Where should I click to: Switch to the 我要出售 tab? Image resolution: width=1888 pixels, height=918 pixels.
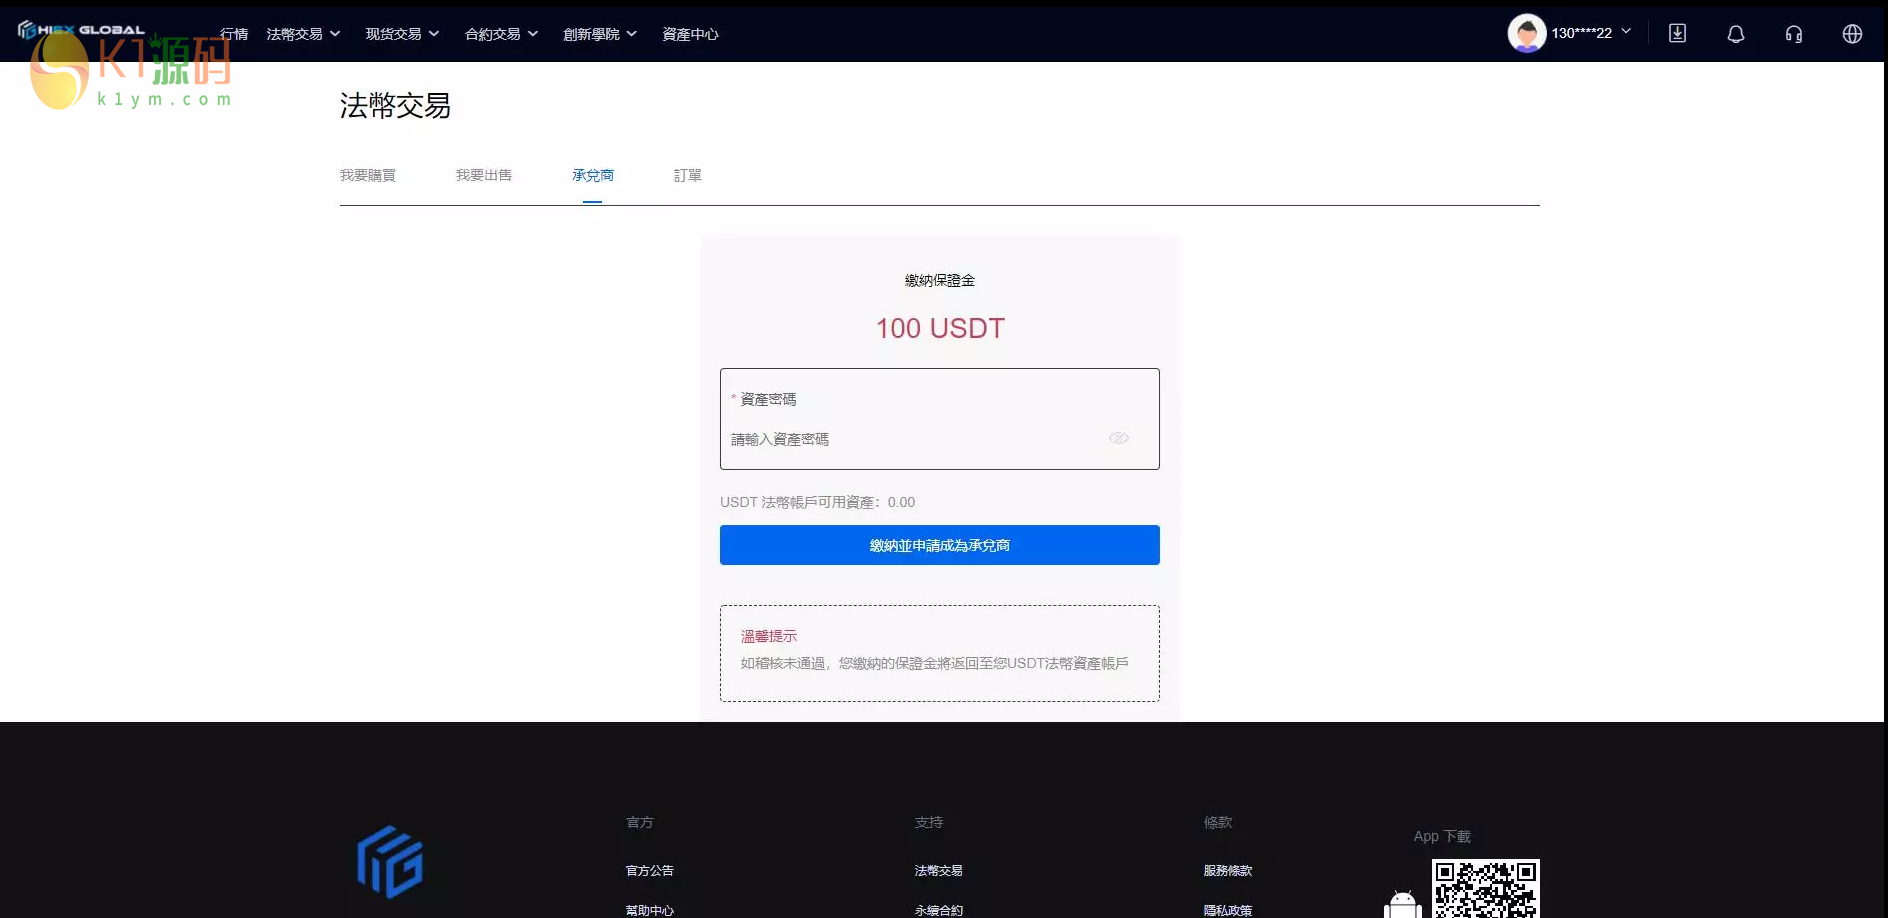pos(484,175)
